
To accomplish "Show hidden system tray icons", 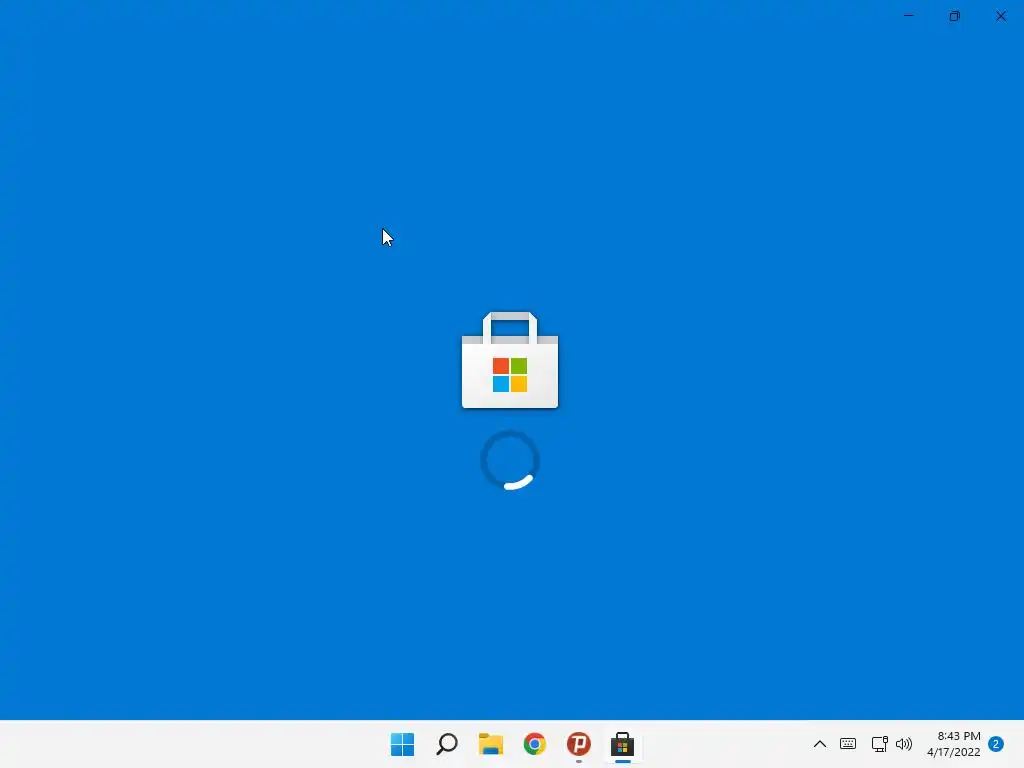I will (x=820, y=744).
